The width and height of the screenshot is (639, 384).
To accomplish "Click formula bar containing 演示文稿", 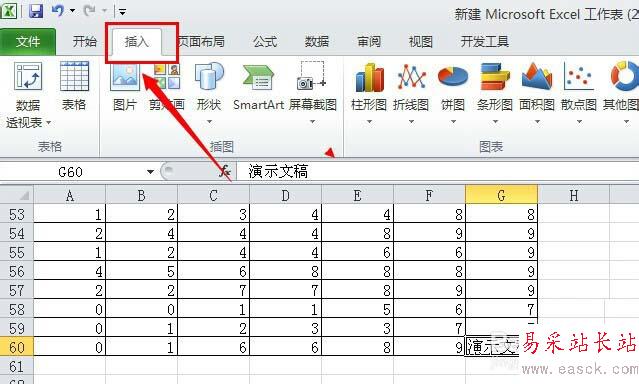I will 438,172.
